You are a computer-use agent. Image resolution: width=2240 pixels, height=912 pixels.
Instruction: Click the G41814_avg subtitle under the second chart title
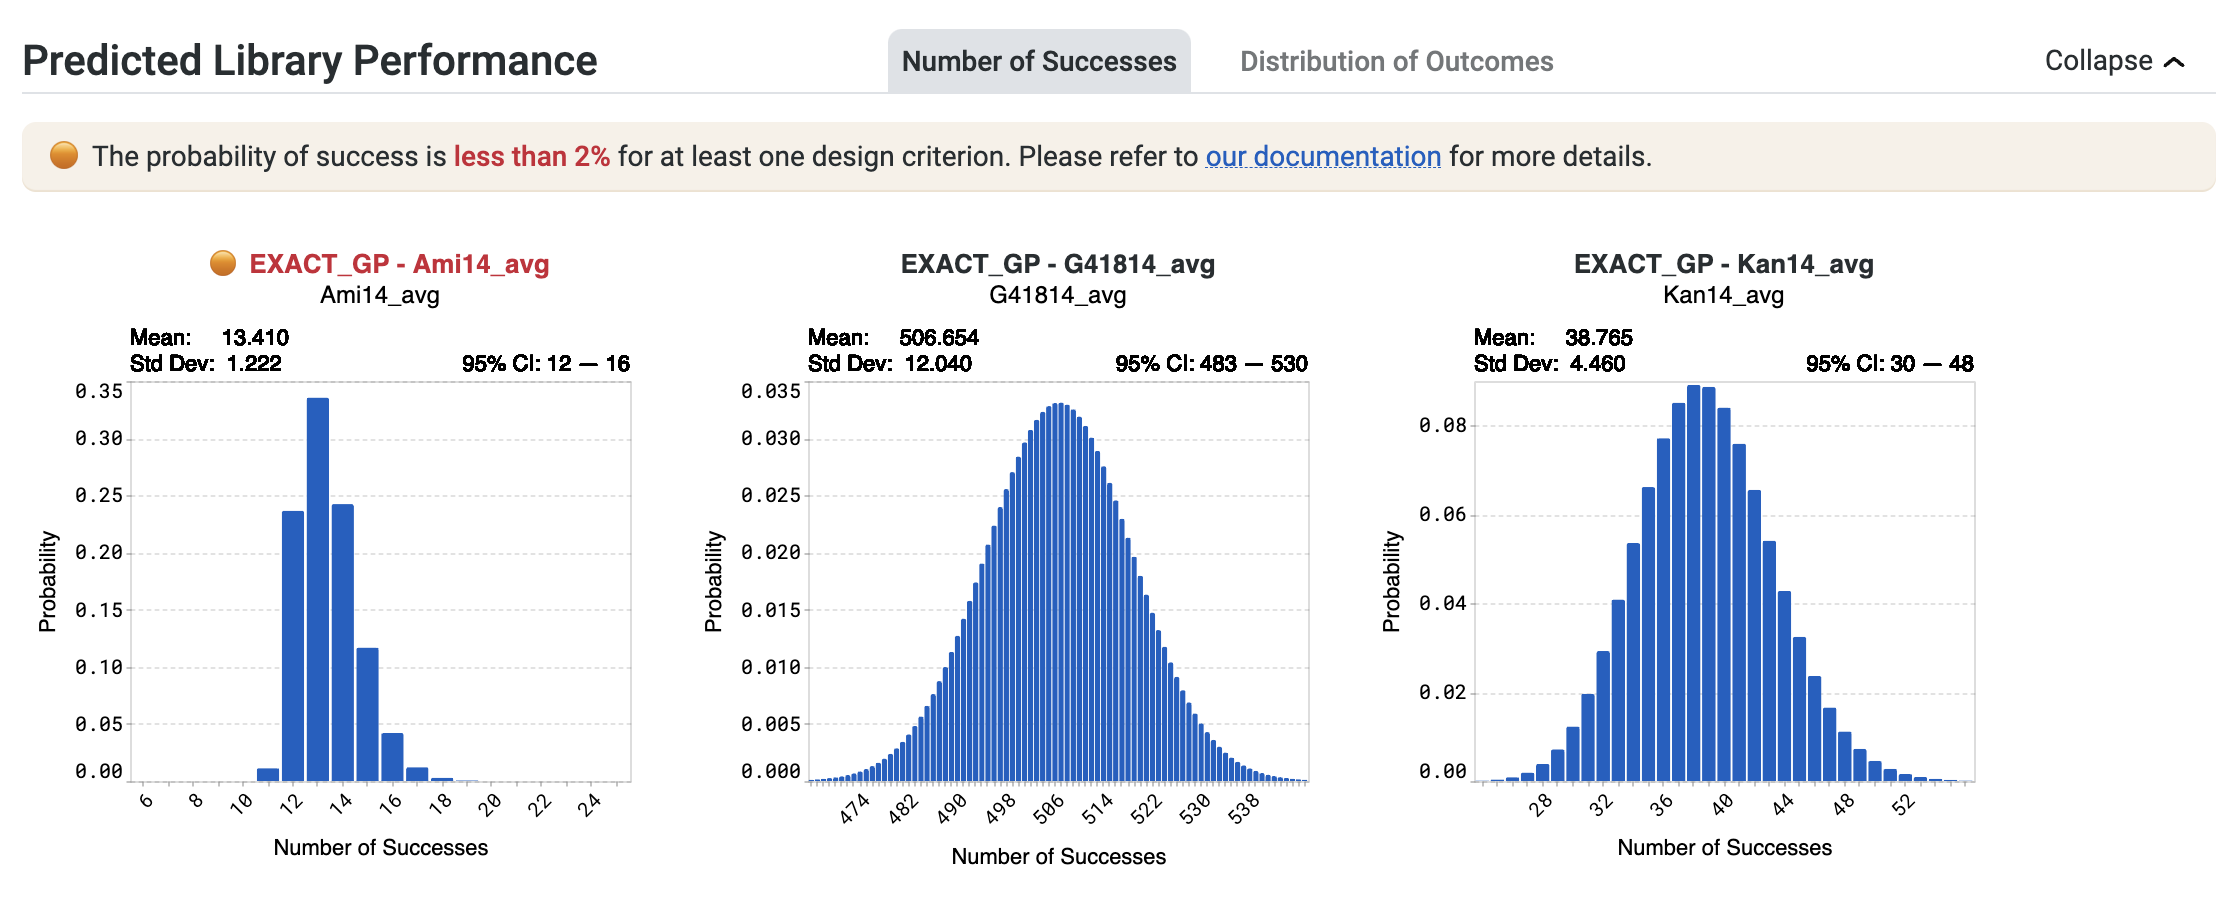point(1058,295)
